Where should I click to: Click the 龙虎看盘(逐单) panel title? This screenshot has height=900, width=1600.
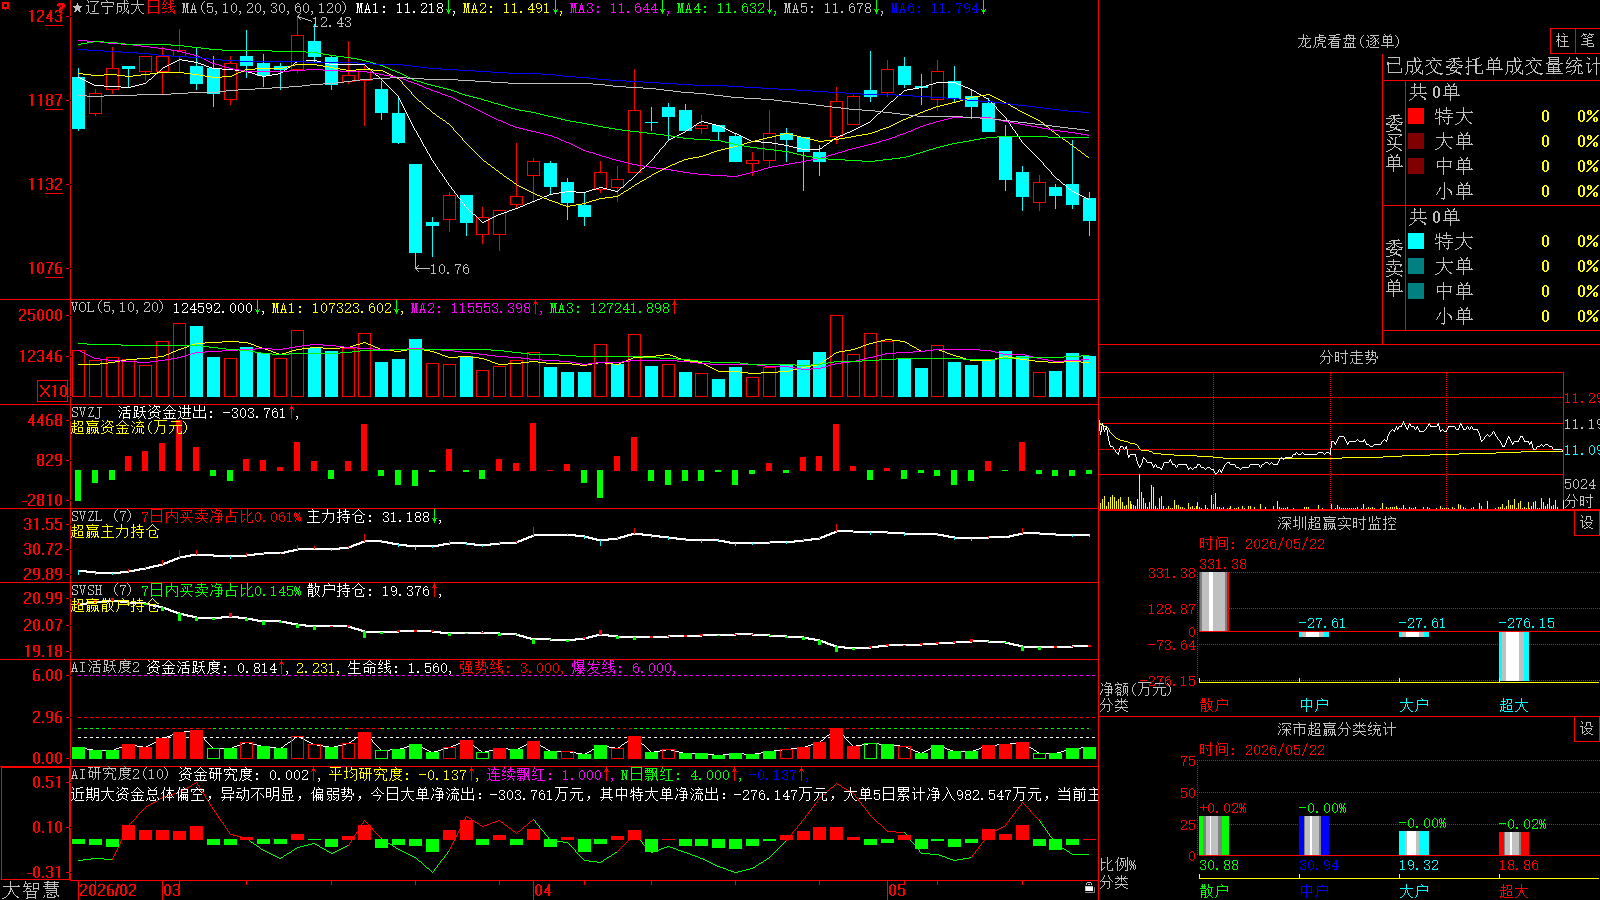pos(1348,41)
